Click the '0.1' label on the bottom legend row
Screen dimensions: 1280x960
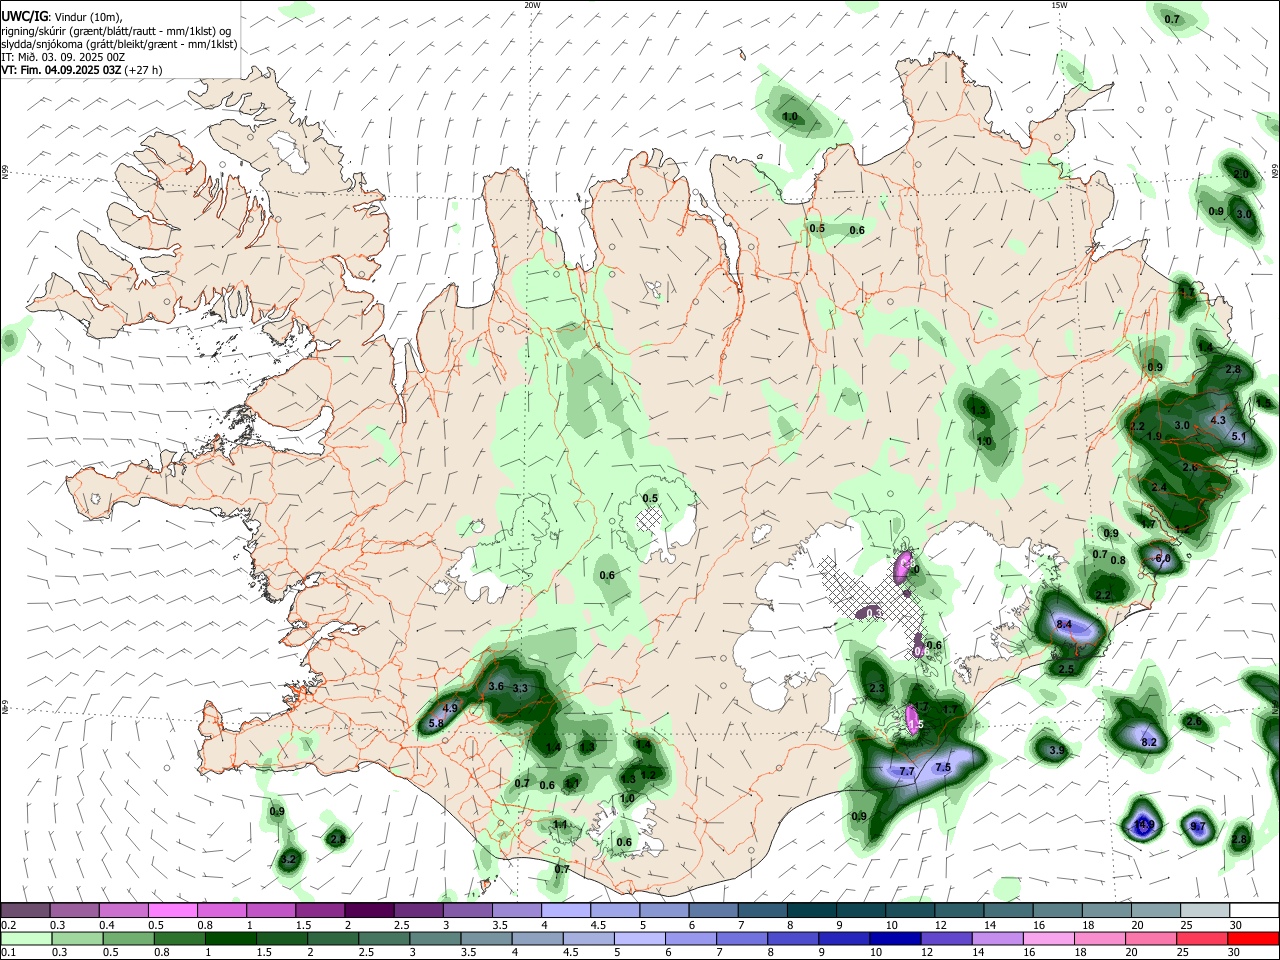coord(9,953)
